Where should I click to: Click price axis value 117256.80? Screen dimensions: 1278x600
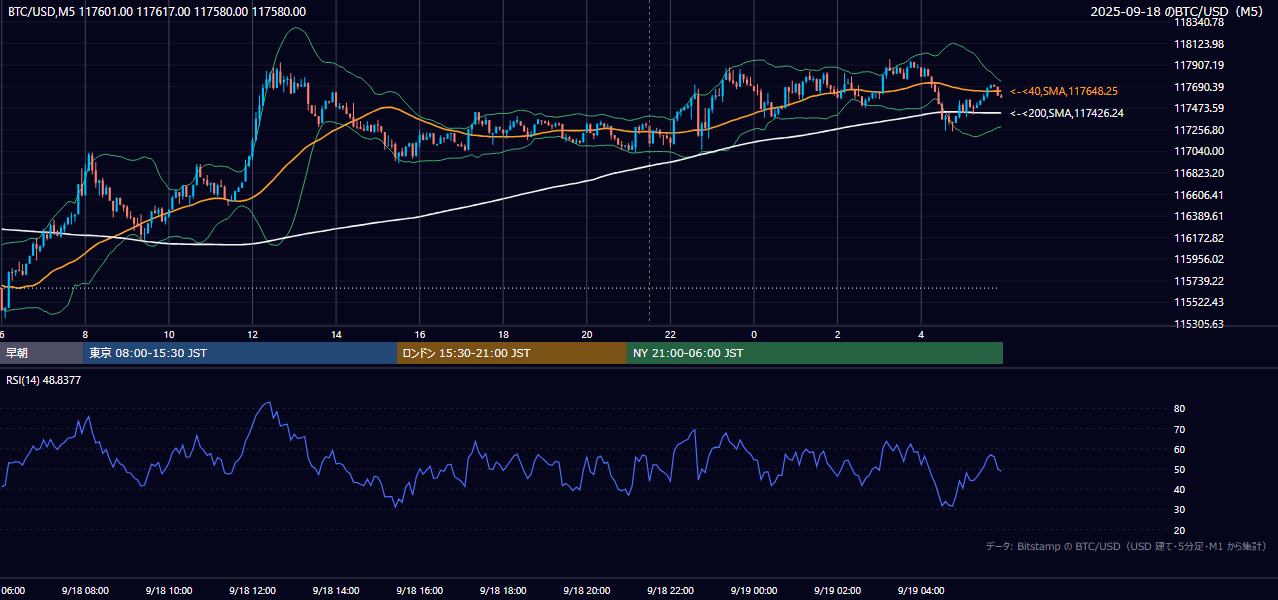coord(1199,130)
